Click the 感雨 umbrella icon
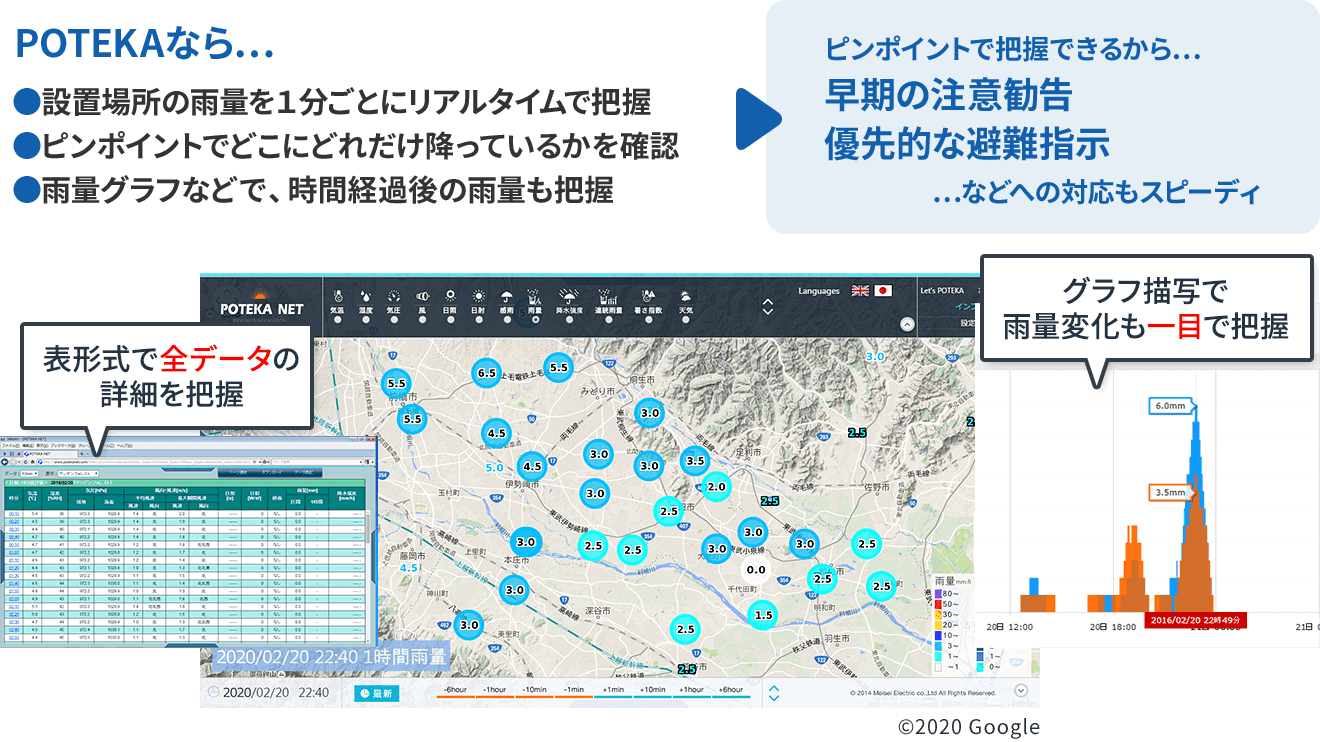Image resolution: width=1320 pixels, height=742 pixels. click(x=507, y=296)
